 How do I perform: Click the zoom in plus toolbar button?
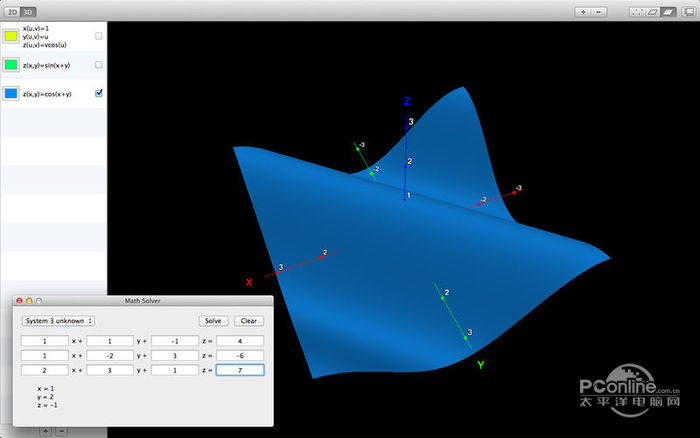[x=583, y=12]
